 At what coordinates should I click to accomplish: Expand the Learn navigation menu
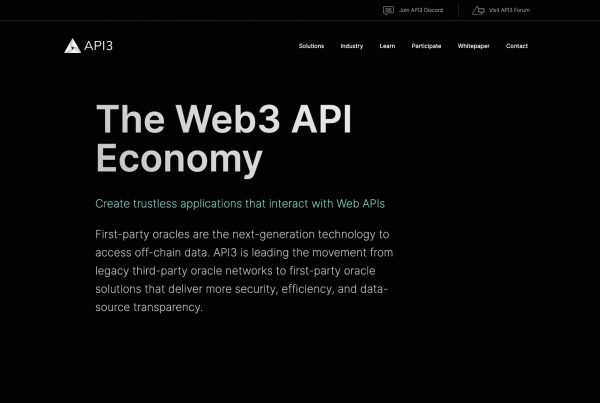point(387,46)
